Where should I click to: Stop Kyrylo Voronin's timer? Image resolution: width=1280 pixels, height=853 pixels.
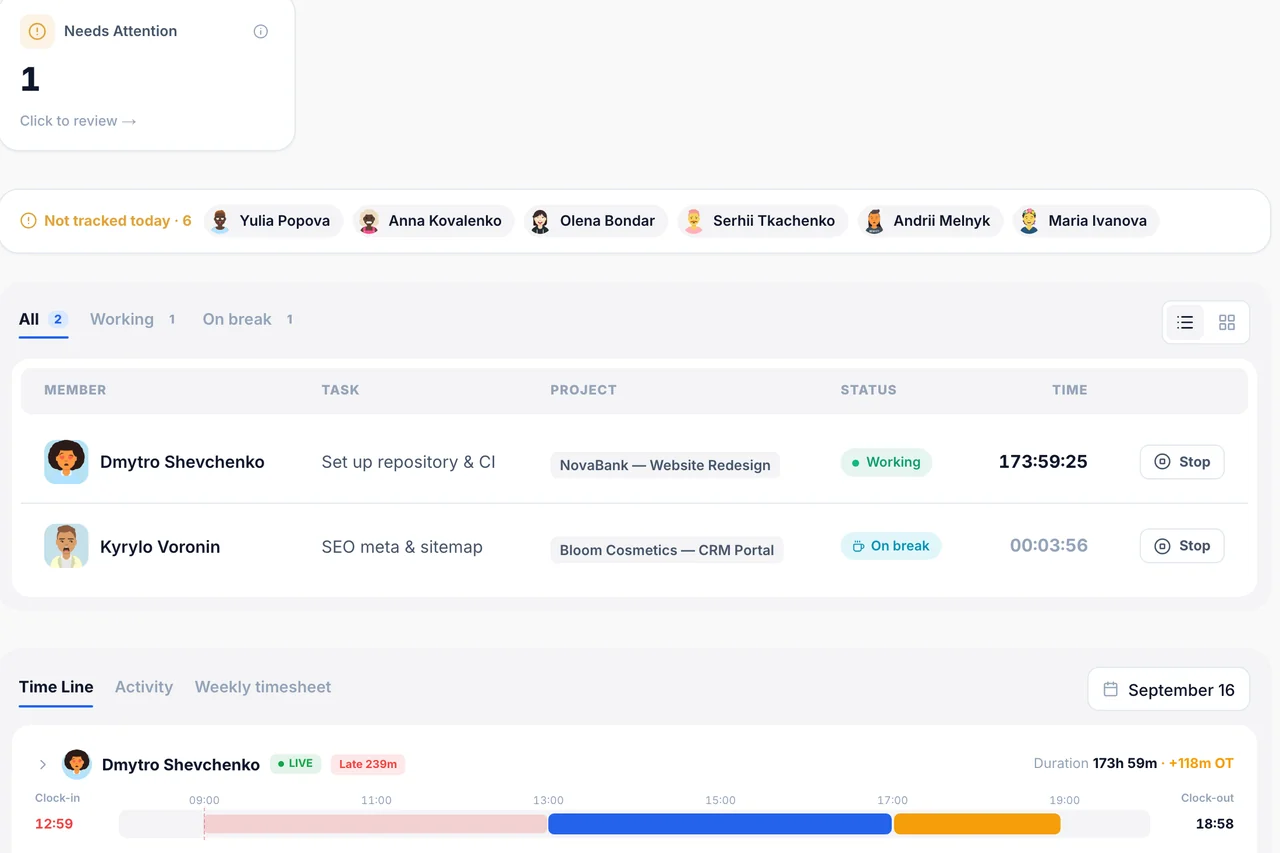click(x=1182, y=546)
